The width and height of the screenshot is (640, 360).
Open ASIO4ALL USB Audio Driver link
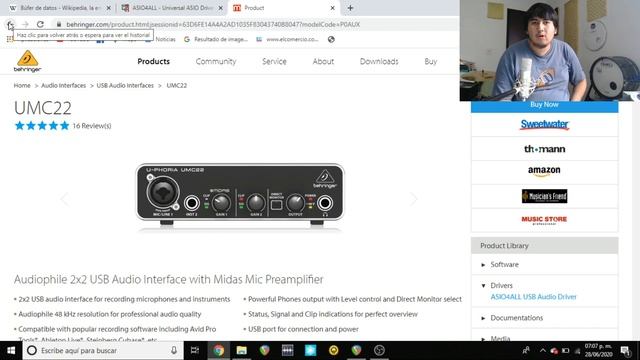(533, 297)
